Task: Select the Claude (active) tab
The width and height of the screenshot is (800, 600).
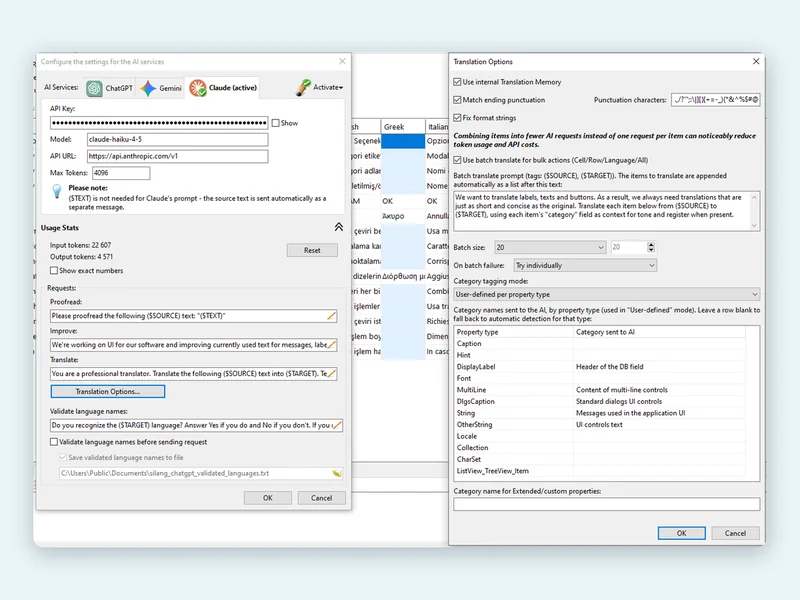Action: 222,87
